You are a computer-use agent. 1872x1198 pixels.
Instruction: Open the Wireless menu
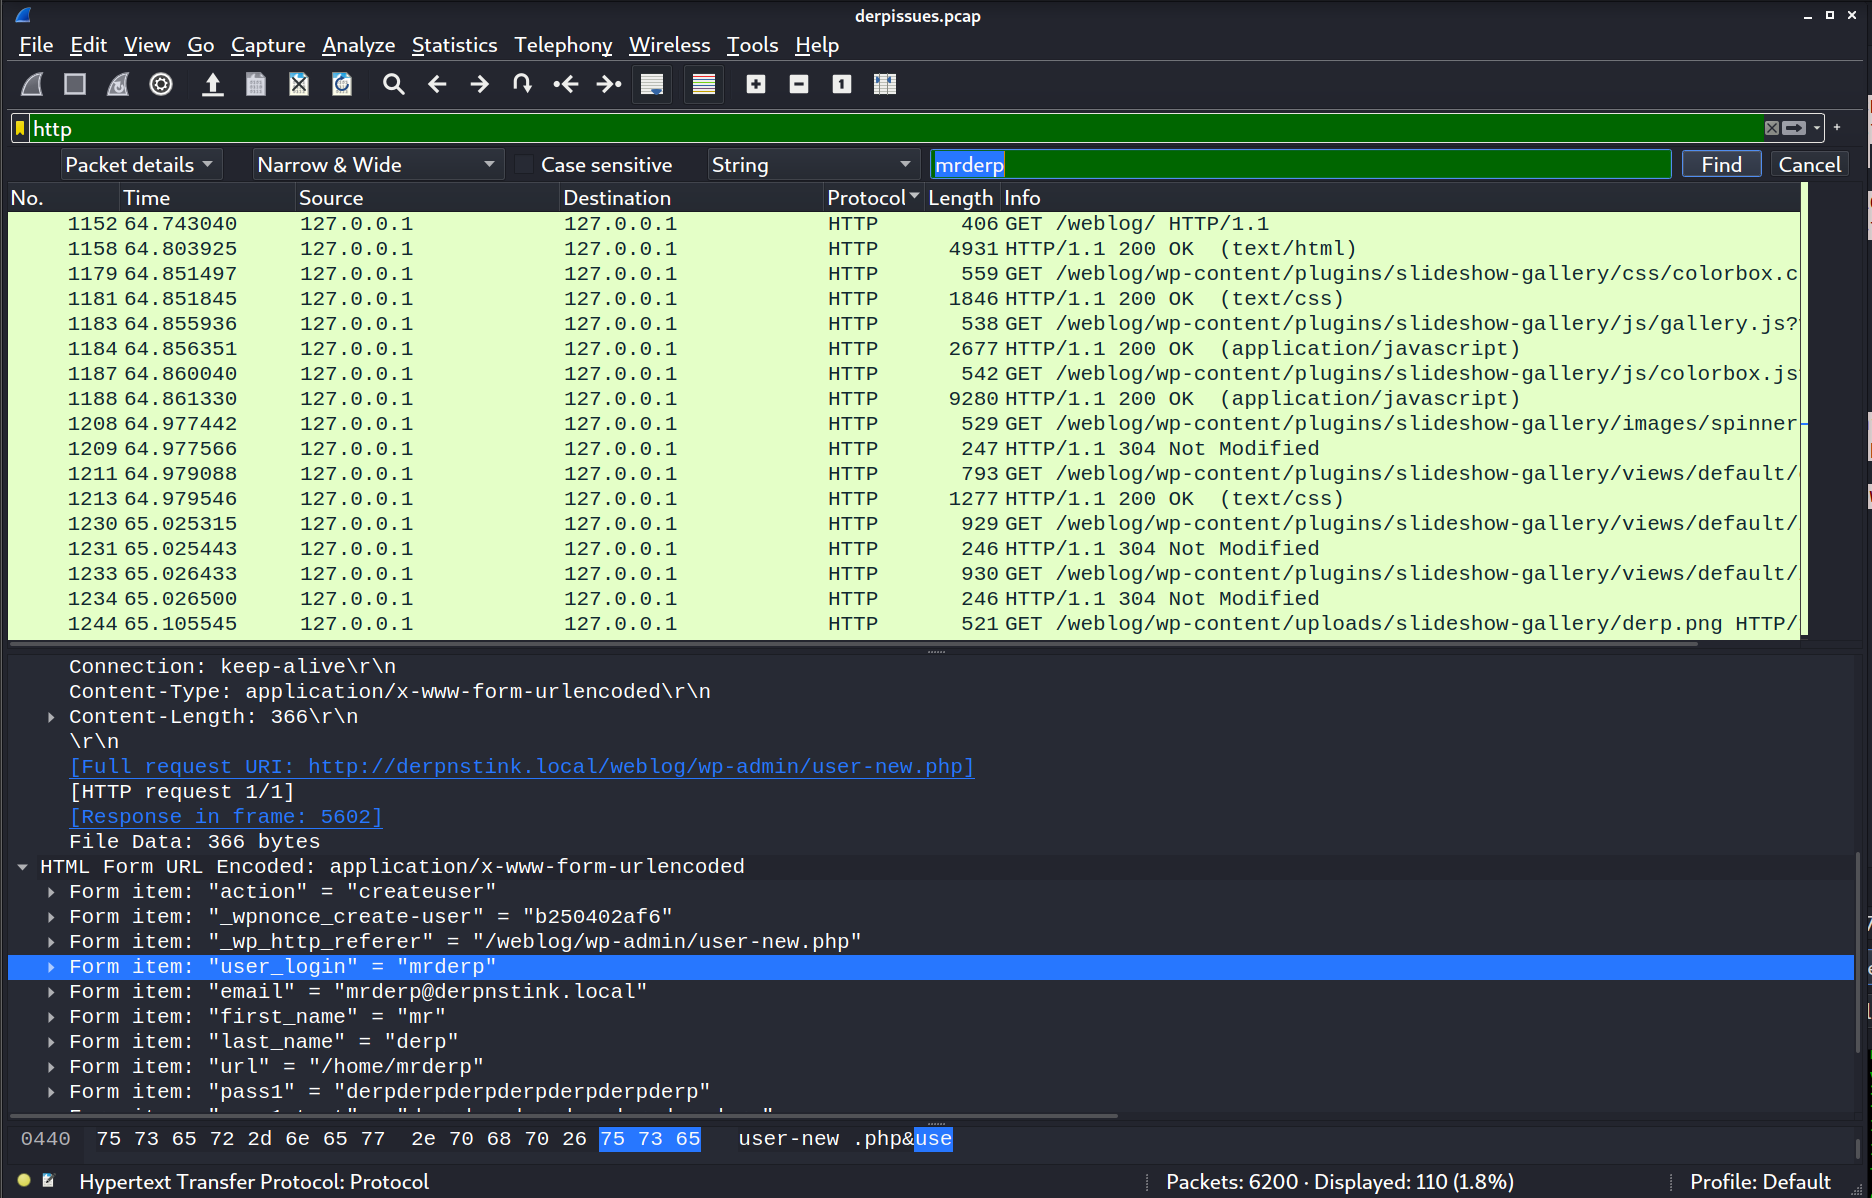(x=669, y=45)
